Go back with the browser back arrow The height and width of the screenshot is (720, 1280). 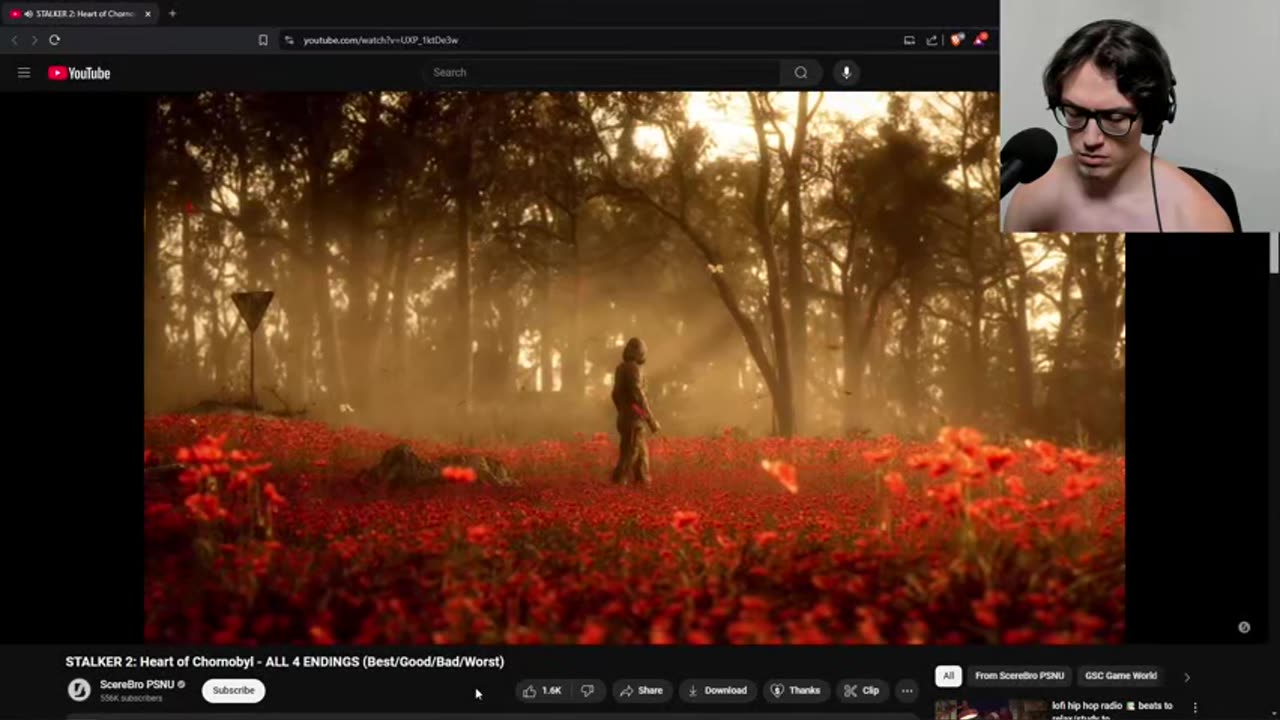(x=14, y=40)
